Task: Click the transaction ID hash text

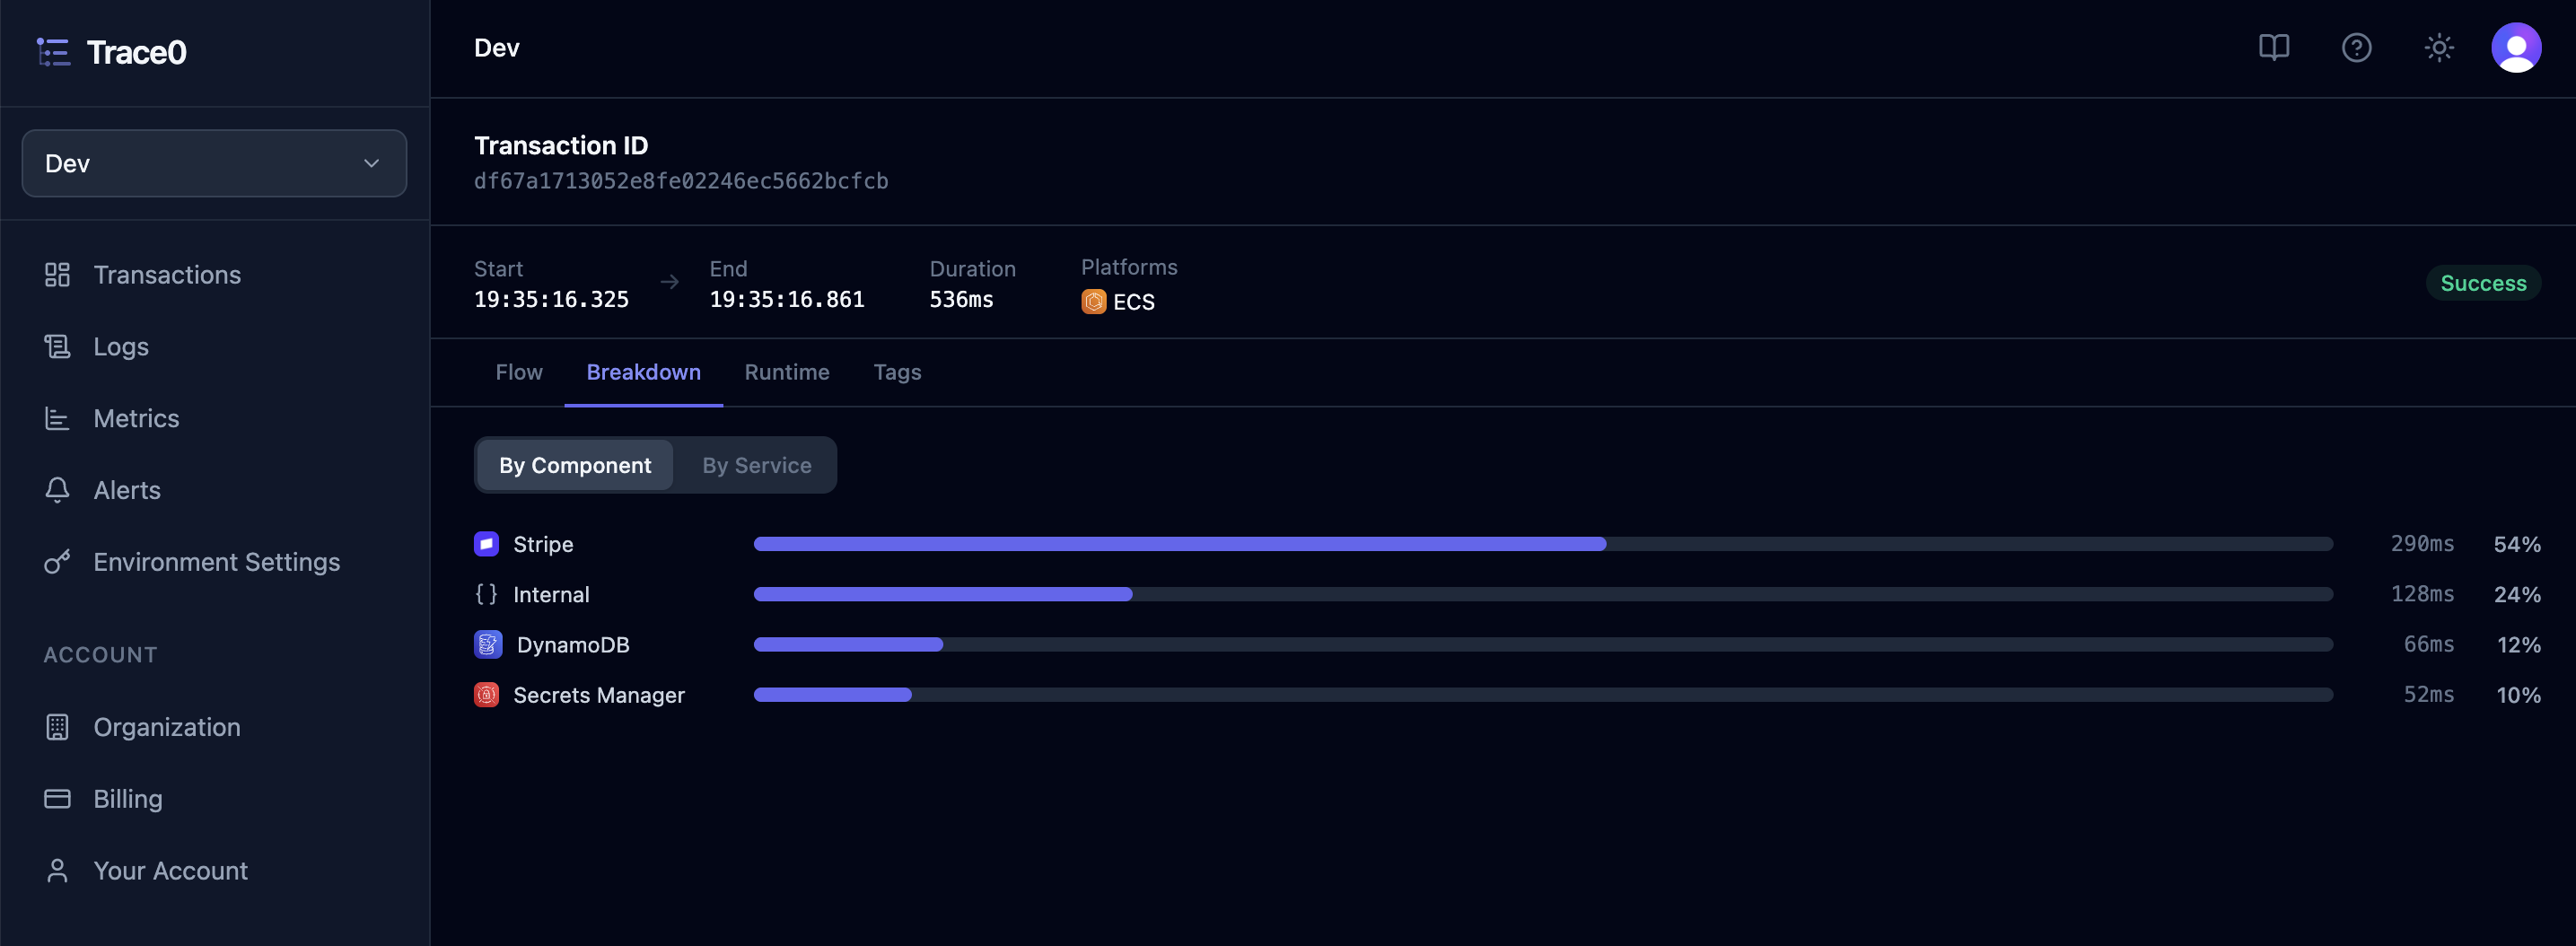Action: pyautogui.click(x=680, y=181)
